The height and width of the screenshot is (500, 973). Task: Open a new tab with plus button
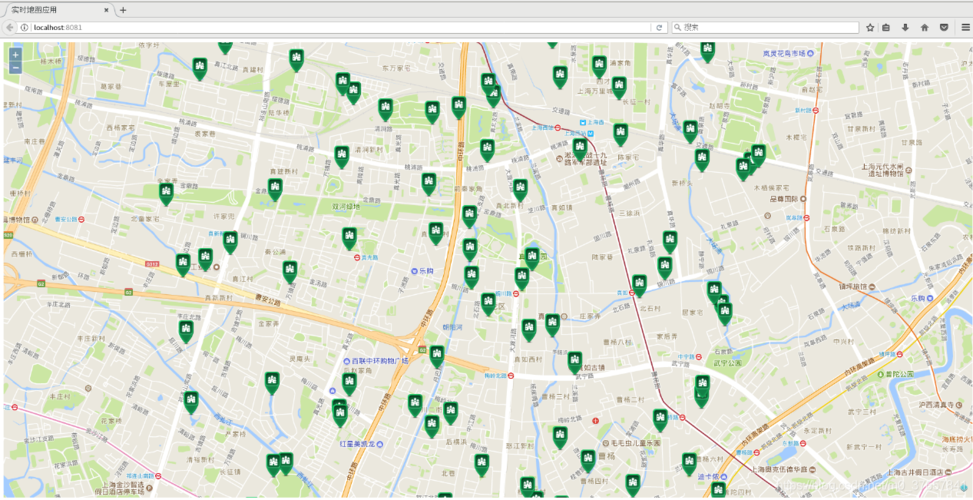[x=123, y=10]
